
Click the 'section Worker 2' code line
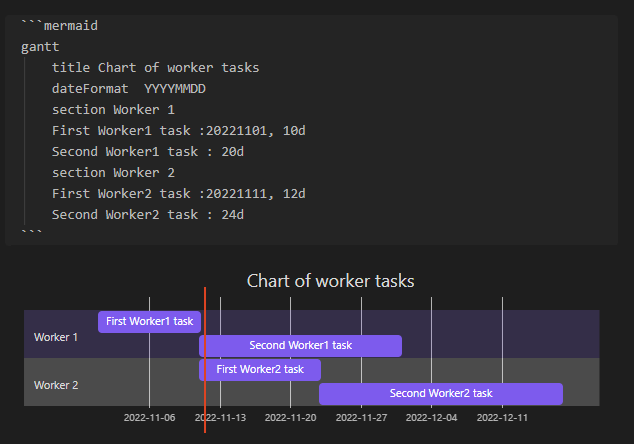113,173
